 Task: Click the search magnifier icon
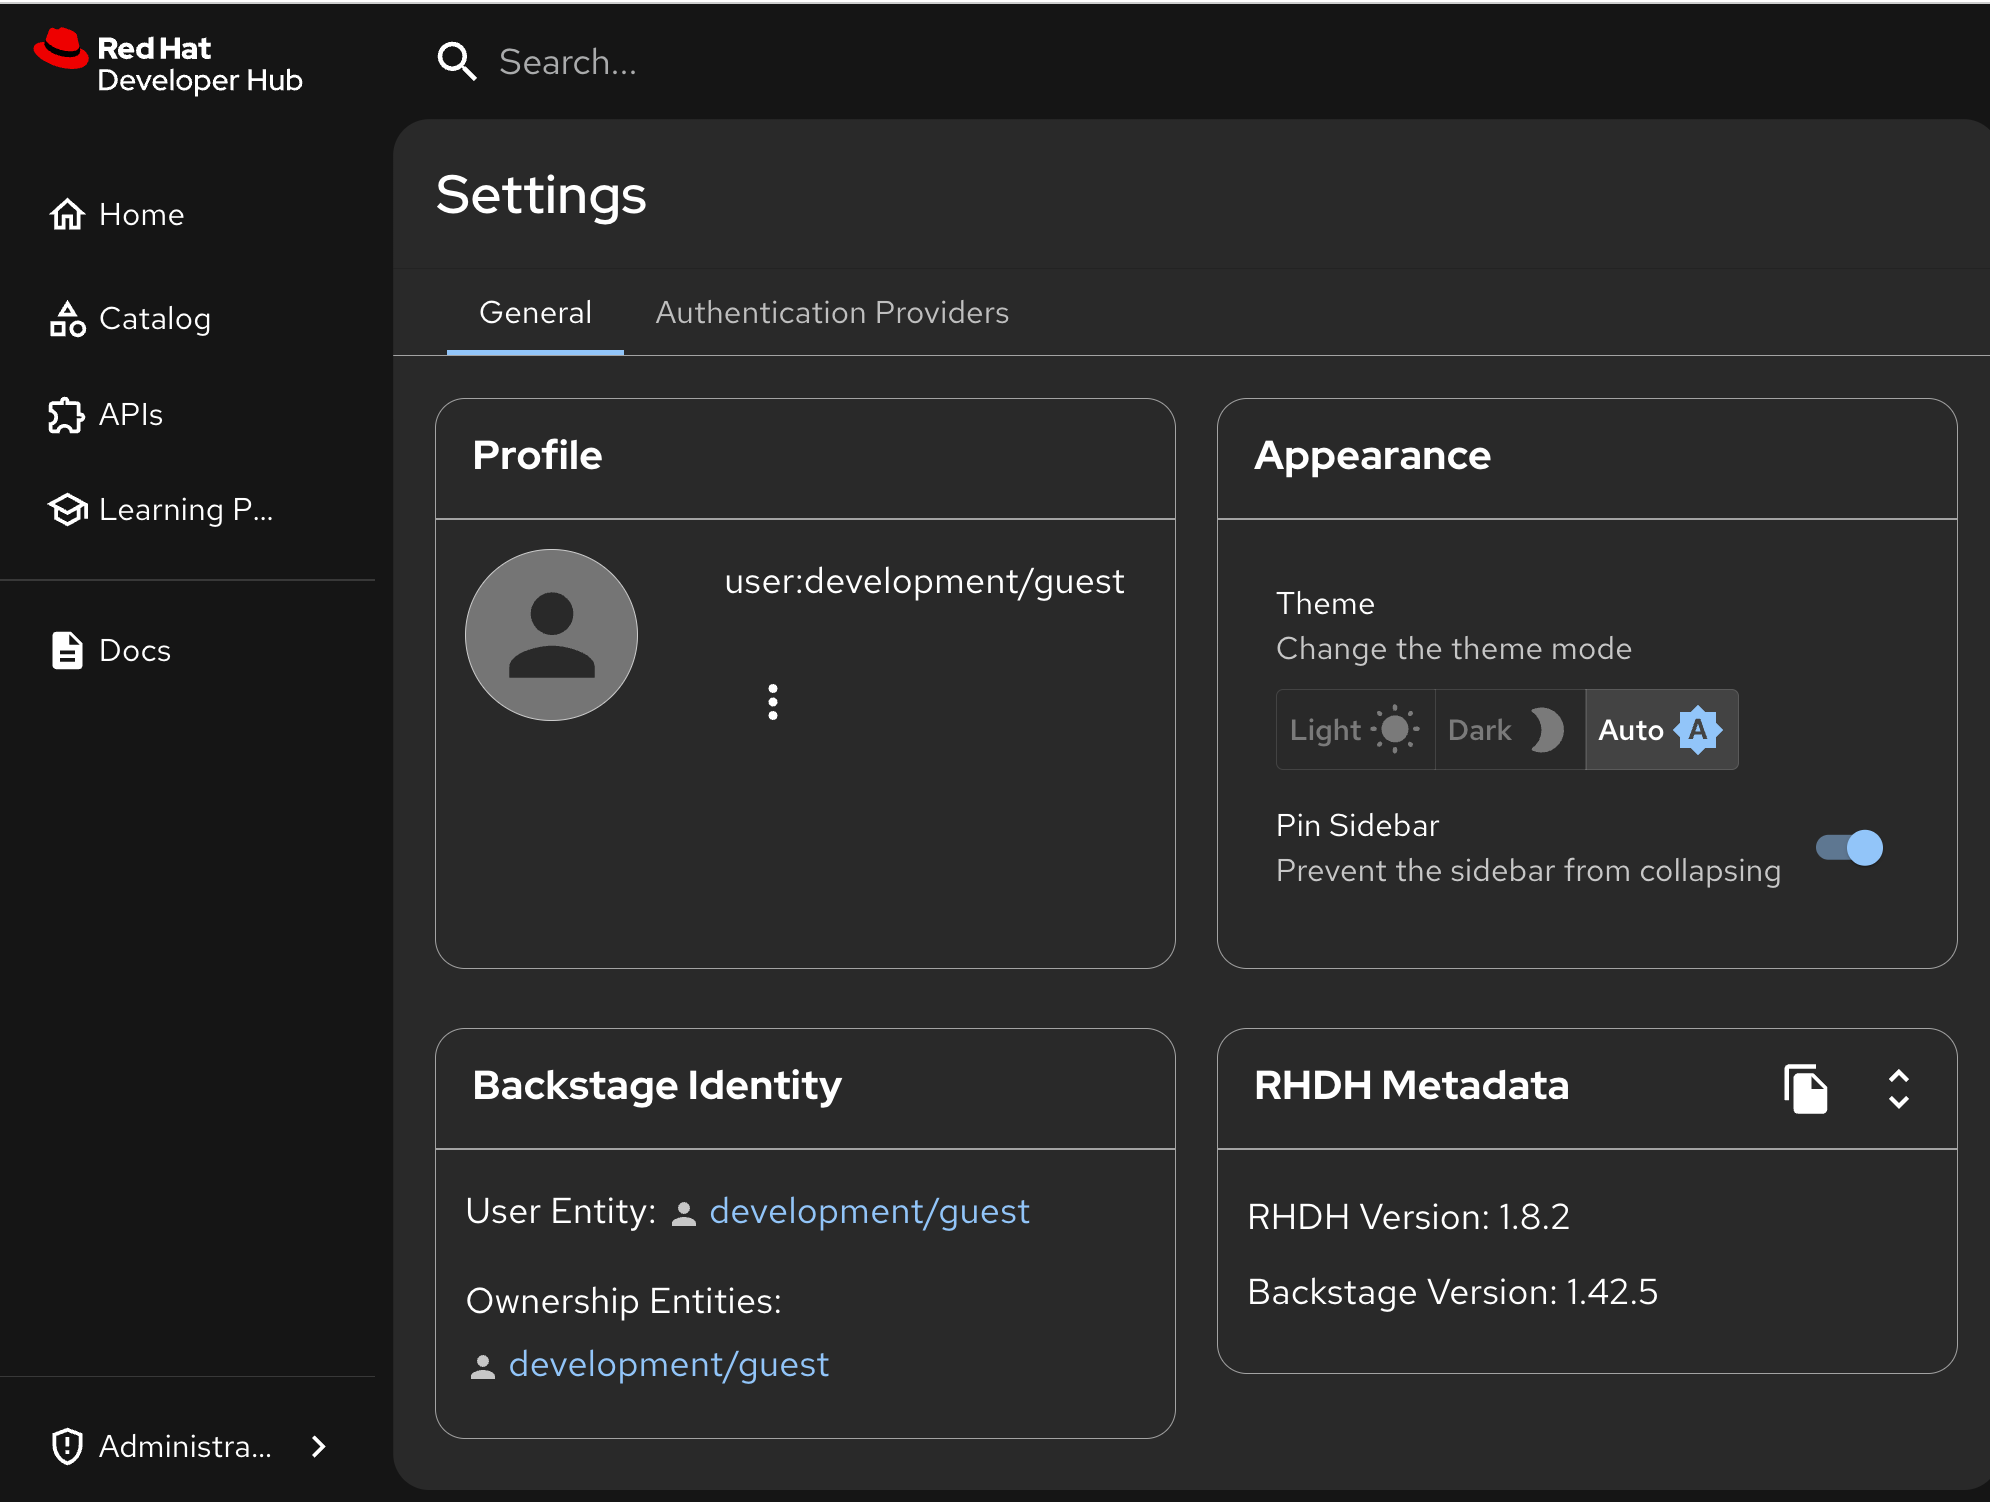[x=456, y=62]
